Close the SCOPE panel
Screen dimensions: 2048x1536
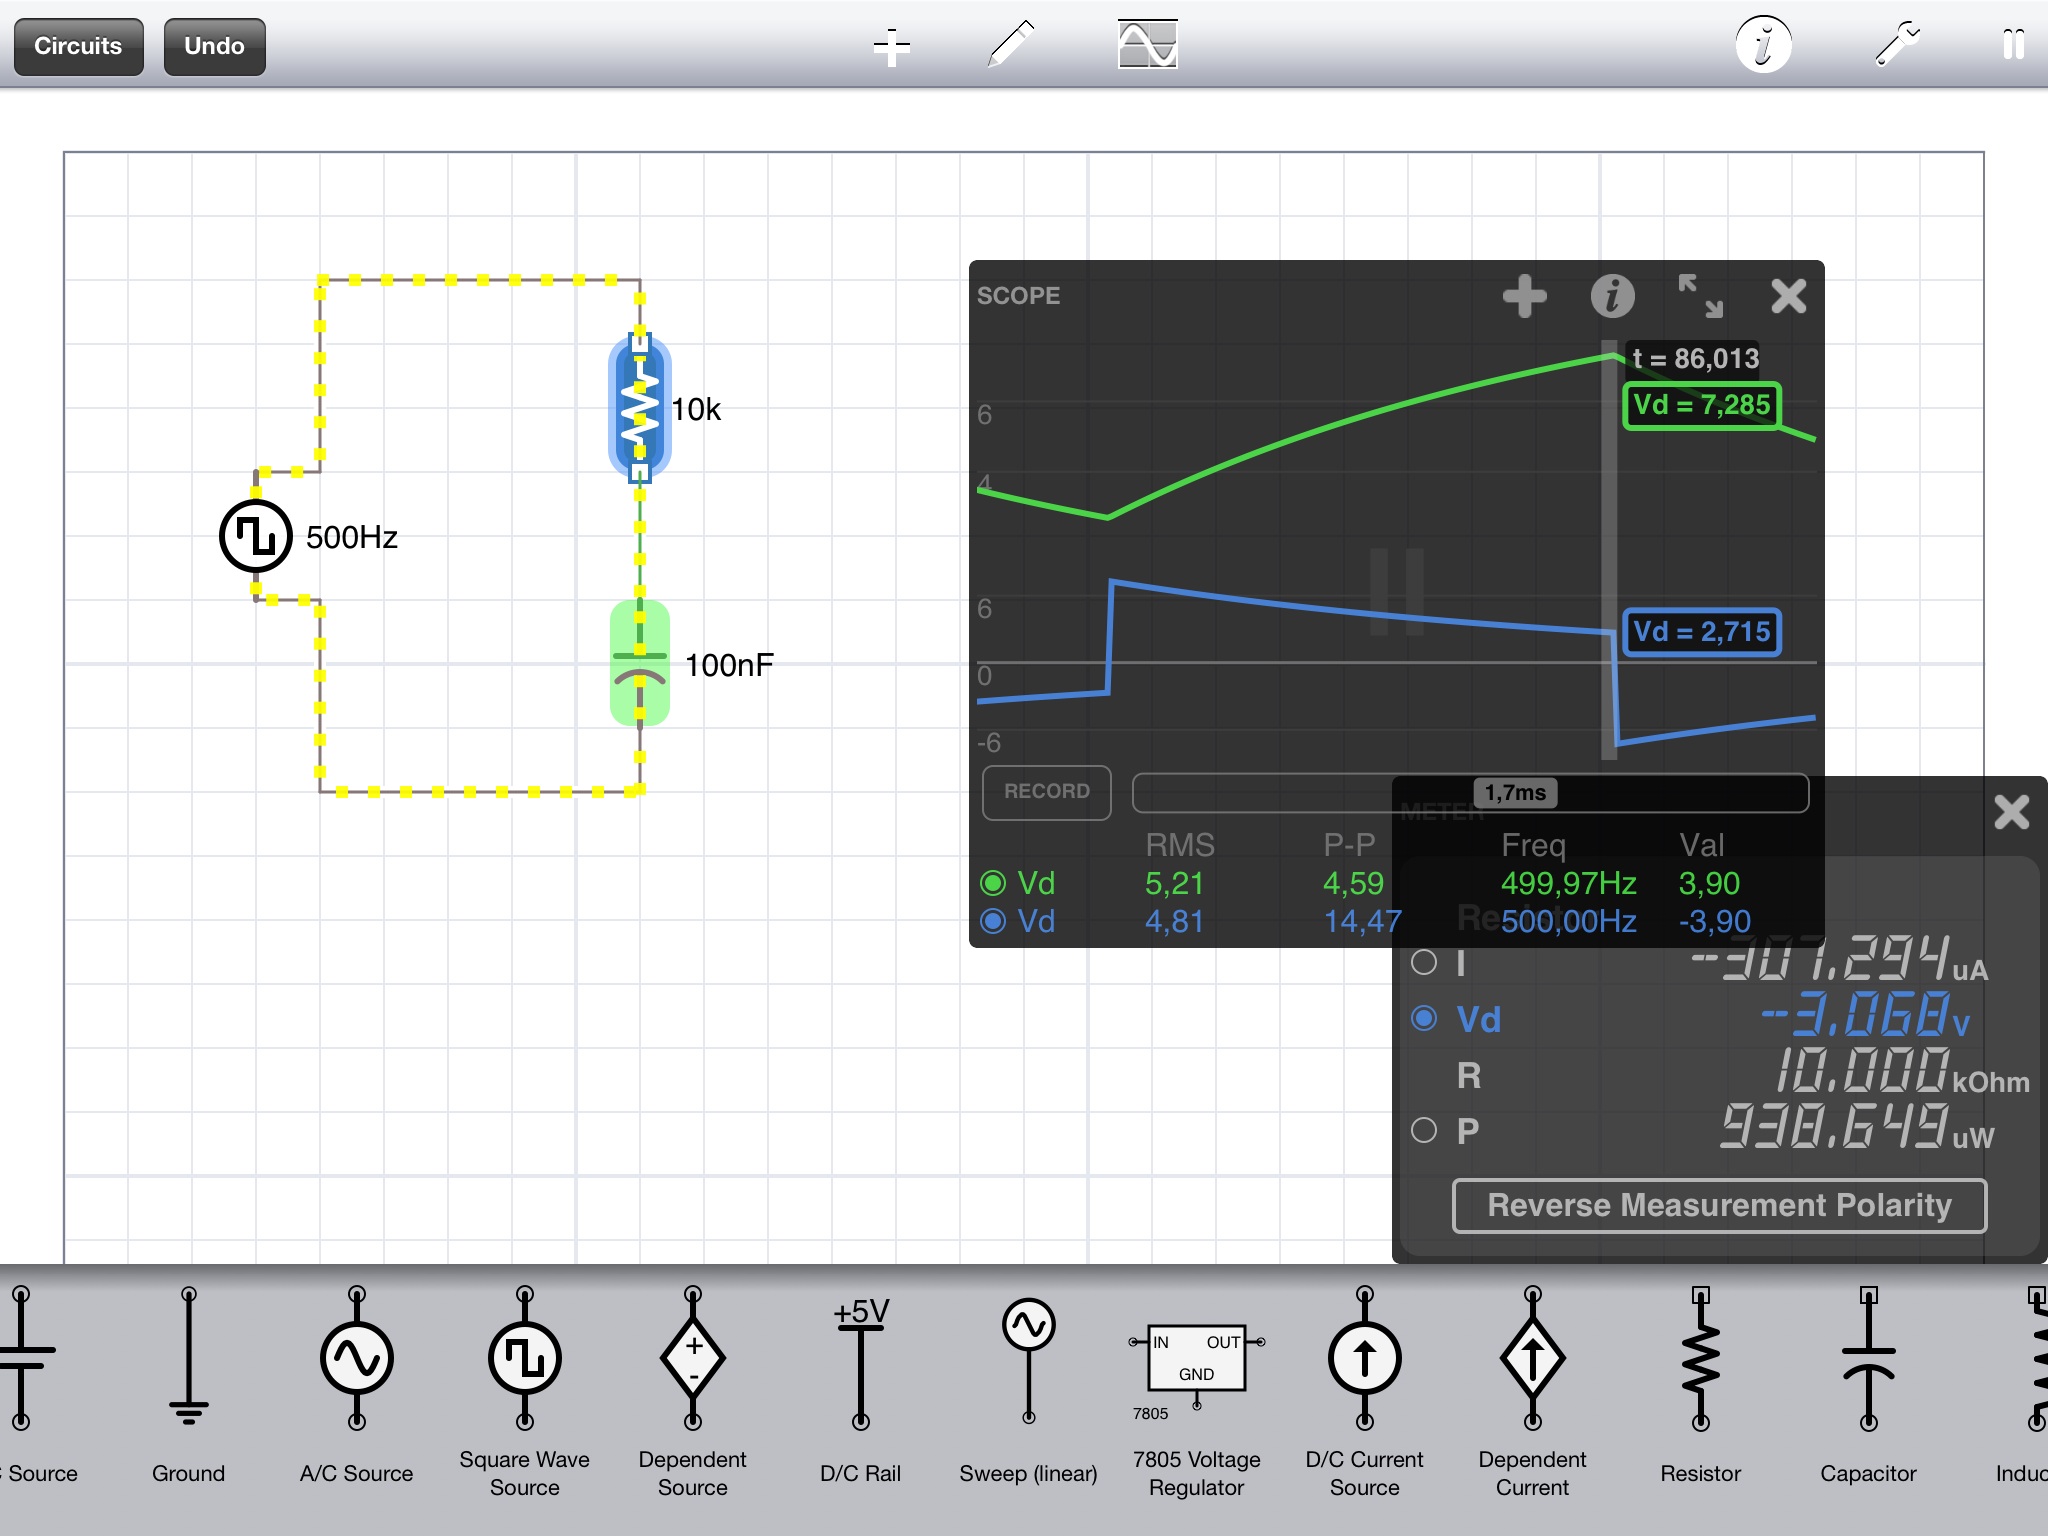coord(1788,296)
